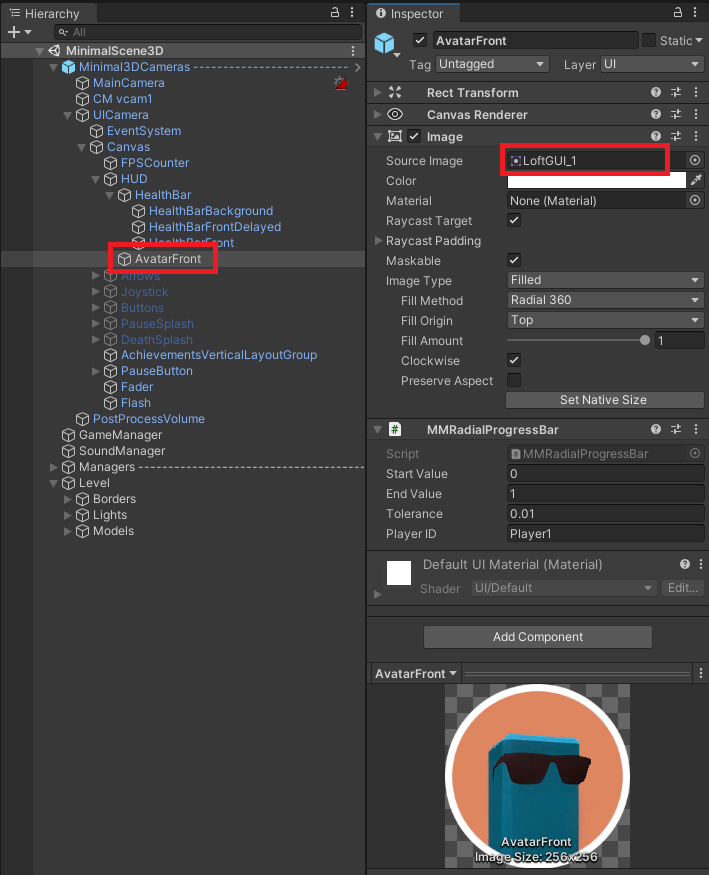The height and width of the screenshot is (875, 709).
Task: Toggle AvatarFront active checkbox
Action: coord(419,40)
